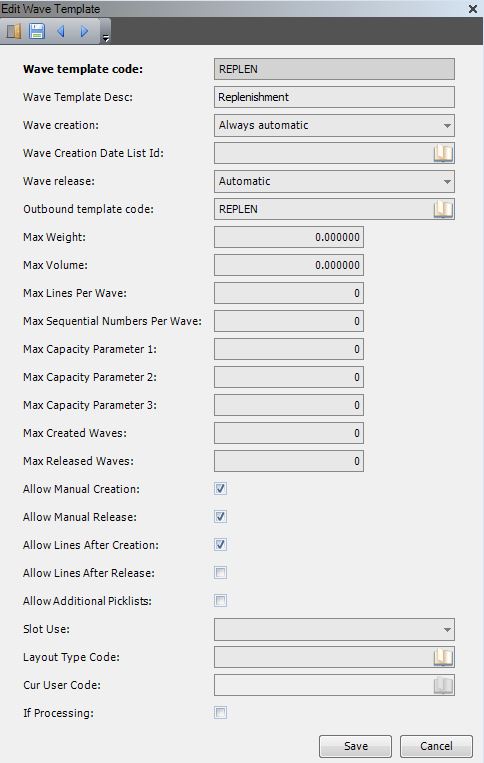This screenshot has width=484, height=763.
Task: Click Max Capacity Parameter 1 field
Action: [289, 349]
